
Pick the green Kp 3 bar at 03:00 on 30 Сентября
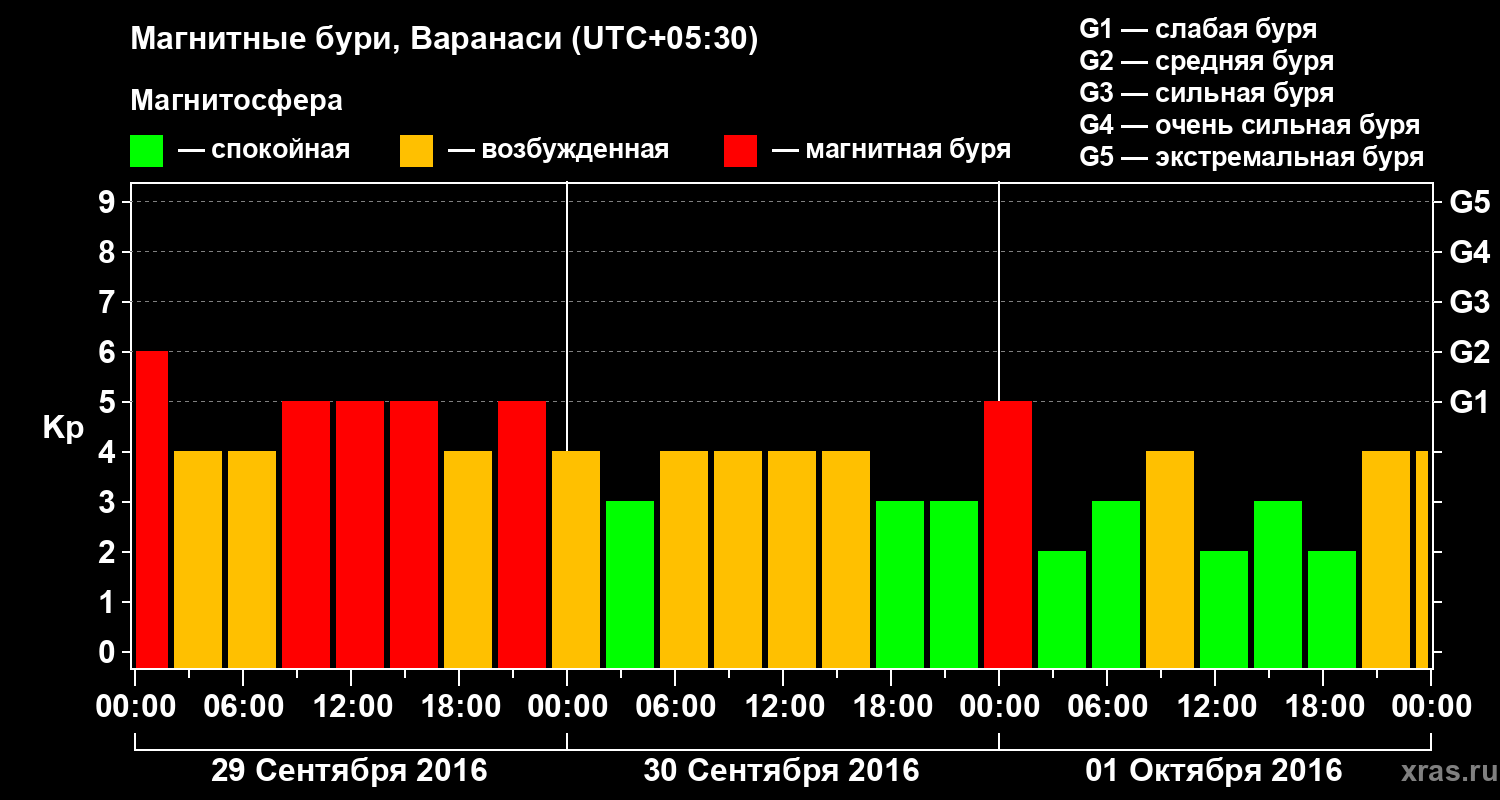click(630, 584)
